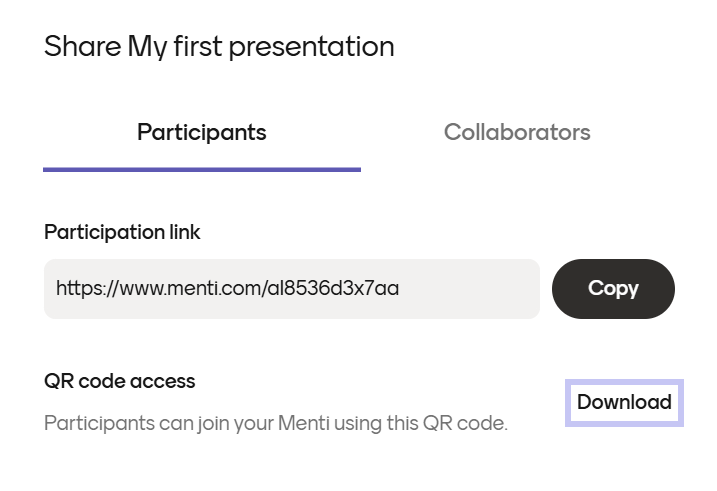This screenshot has width=717, height=491.
Task: Choose Collaborators in the share dialog
Action: [x=517, y=132]
